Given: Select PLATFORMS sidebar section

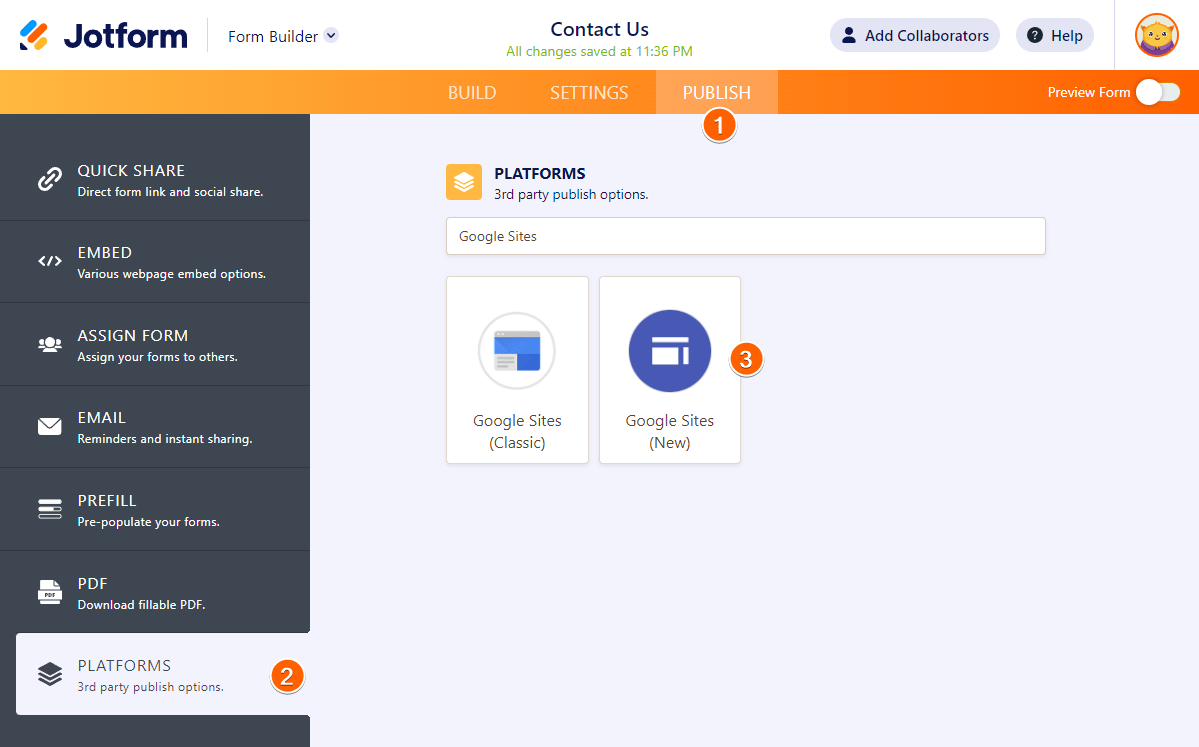Looking at the screenshot, I should (163, 674).
